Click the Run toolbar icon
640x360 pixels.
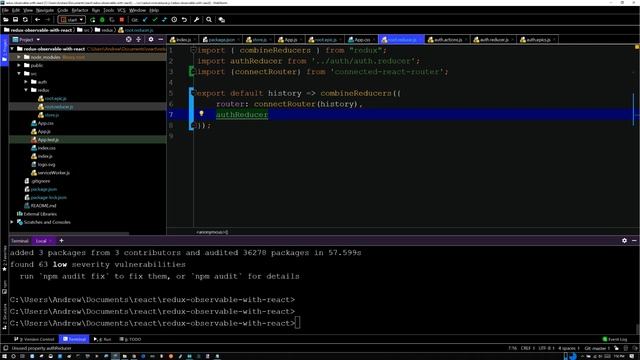[x=93, y=20]
